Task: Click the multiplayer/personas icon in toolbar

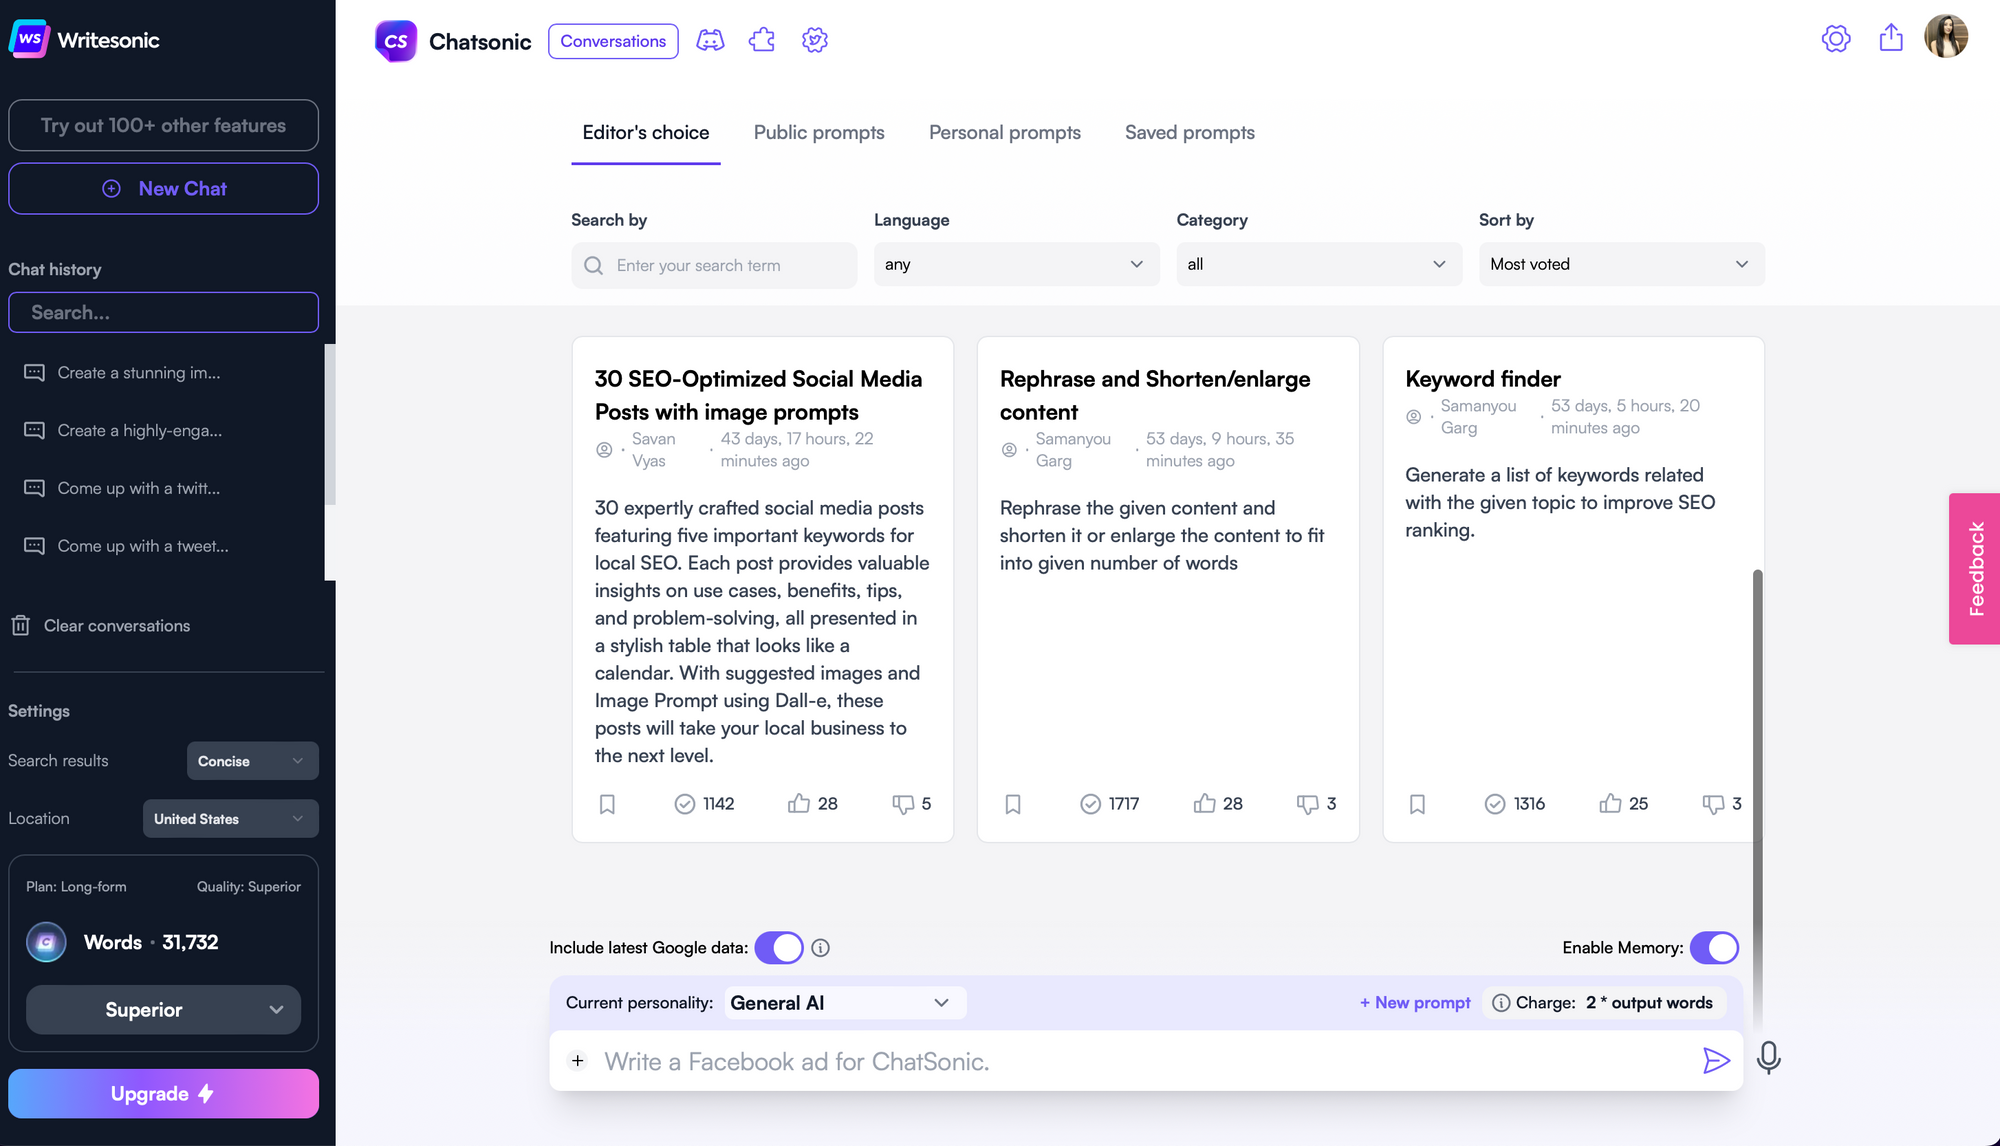Action: point(710,40)
